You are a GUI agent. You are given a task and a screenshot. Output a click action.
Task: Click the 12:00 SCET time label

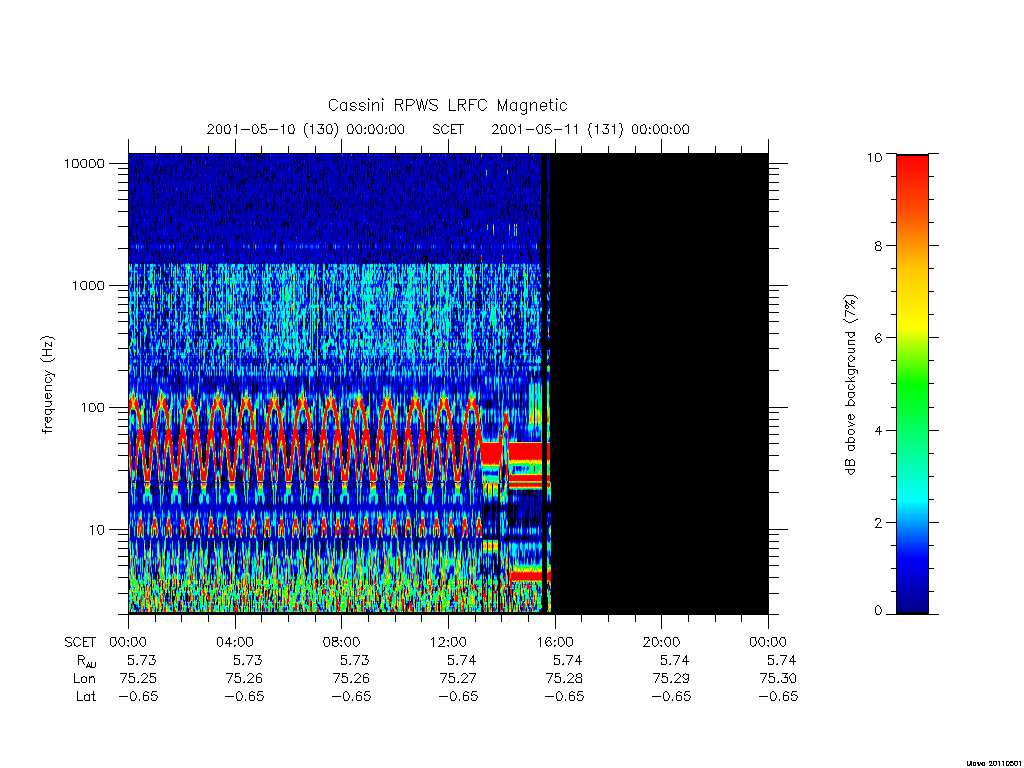pyautogui.click(x=448, y=642)
